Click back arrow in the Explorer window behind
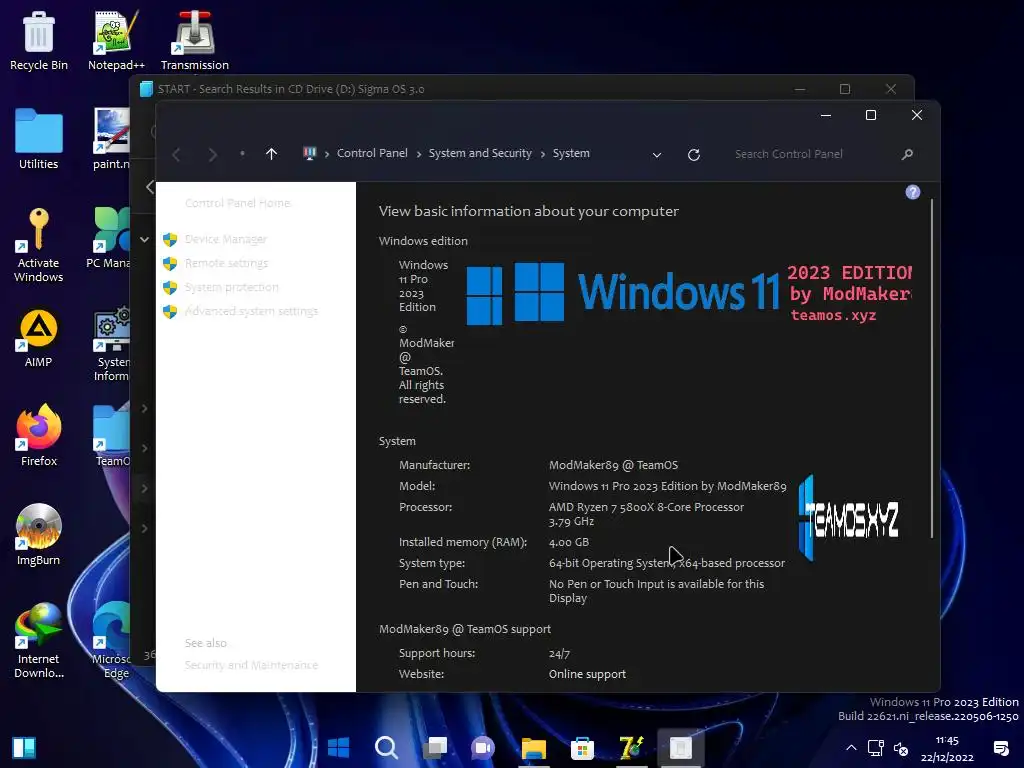The image size is (1024, 768). click(x=150, y=187)
